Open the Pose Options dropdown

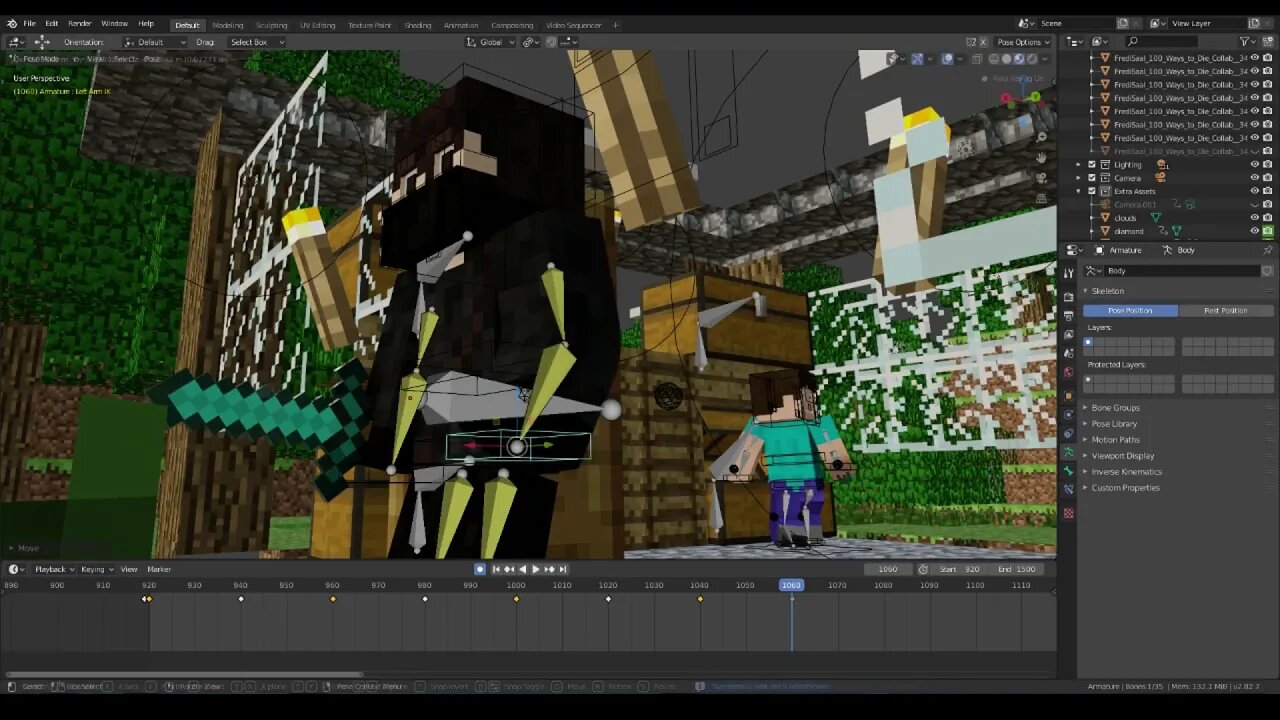point(1023,42)
